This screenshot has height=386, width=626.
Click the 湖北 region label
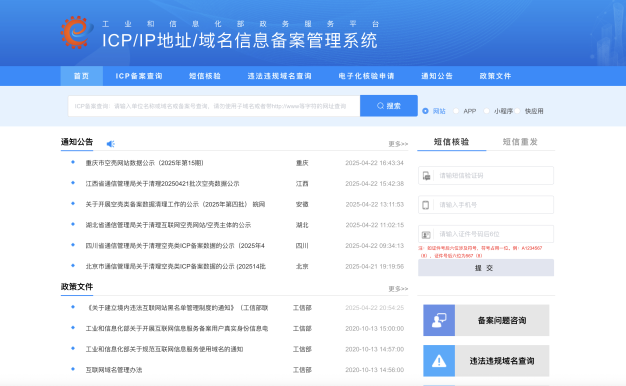click(x=302, y=225)
